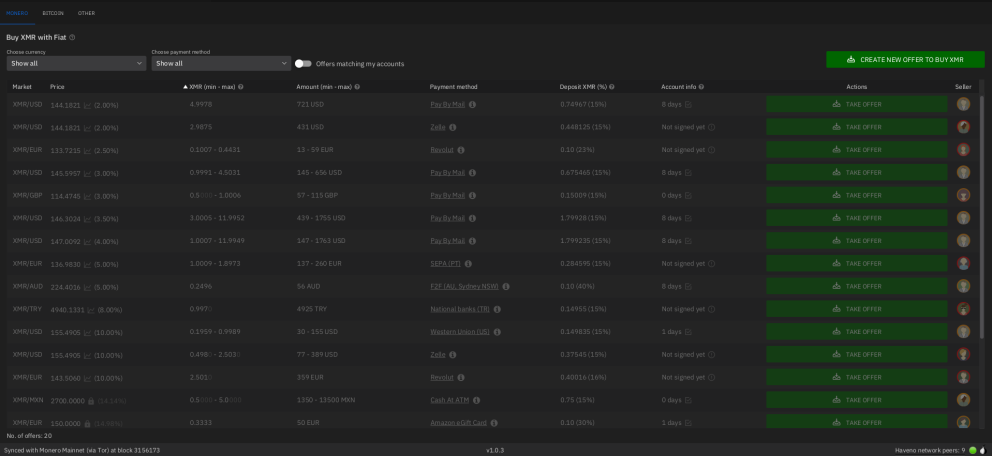Open the Choose payment method dropdown
The height and width of the screenshot is (456, 992).
(x=221, y=63)
